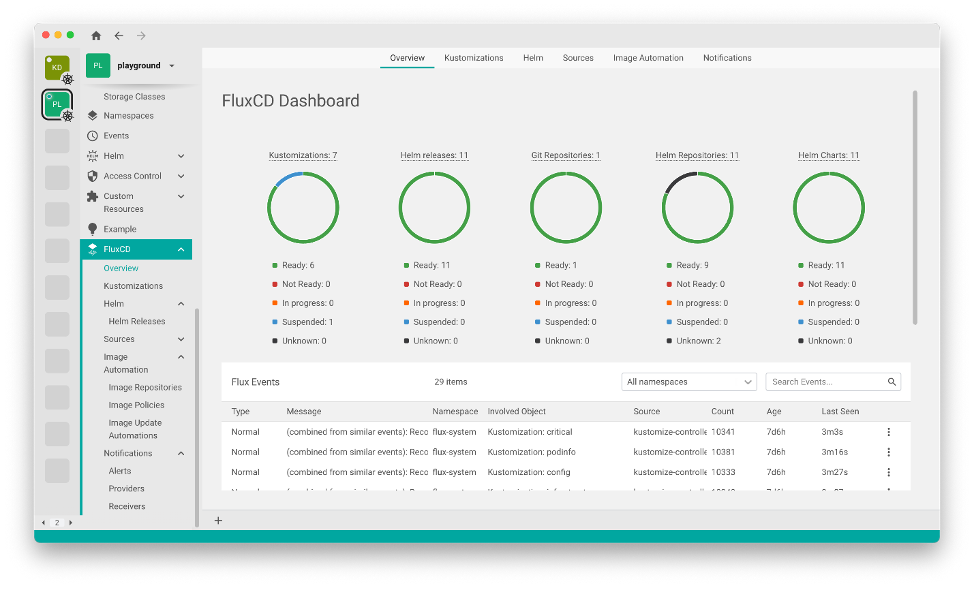Navigate forward with the right arrow

pos(142,35)
